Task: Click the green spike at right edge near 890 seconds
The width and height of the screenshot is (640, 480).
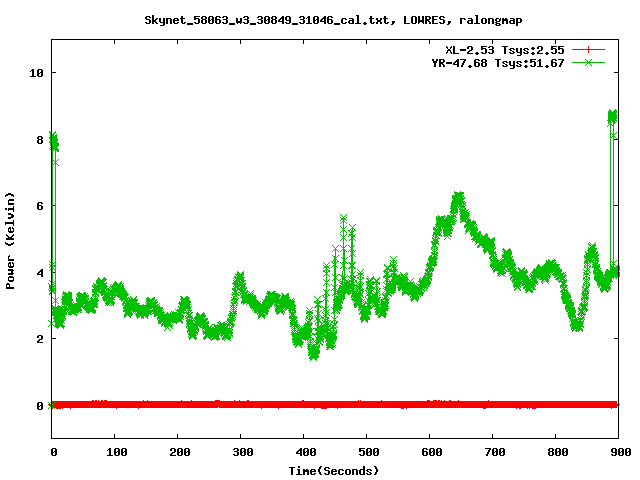Action: click(612, 116)
